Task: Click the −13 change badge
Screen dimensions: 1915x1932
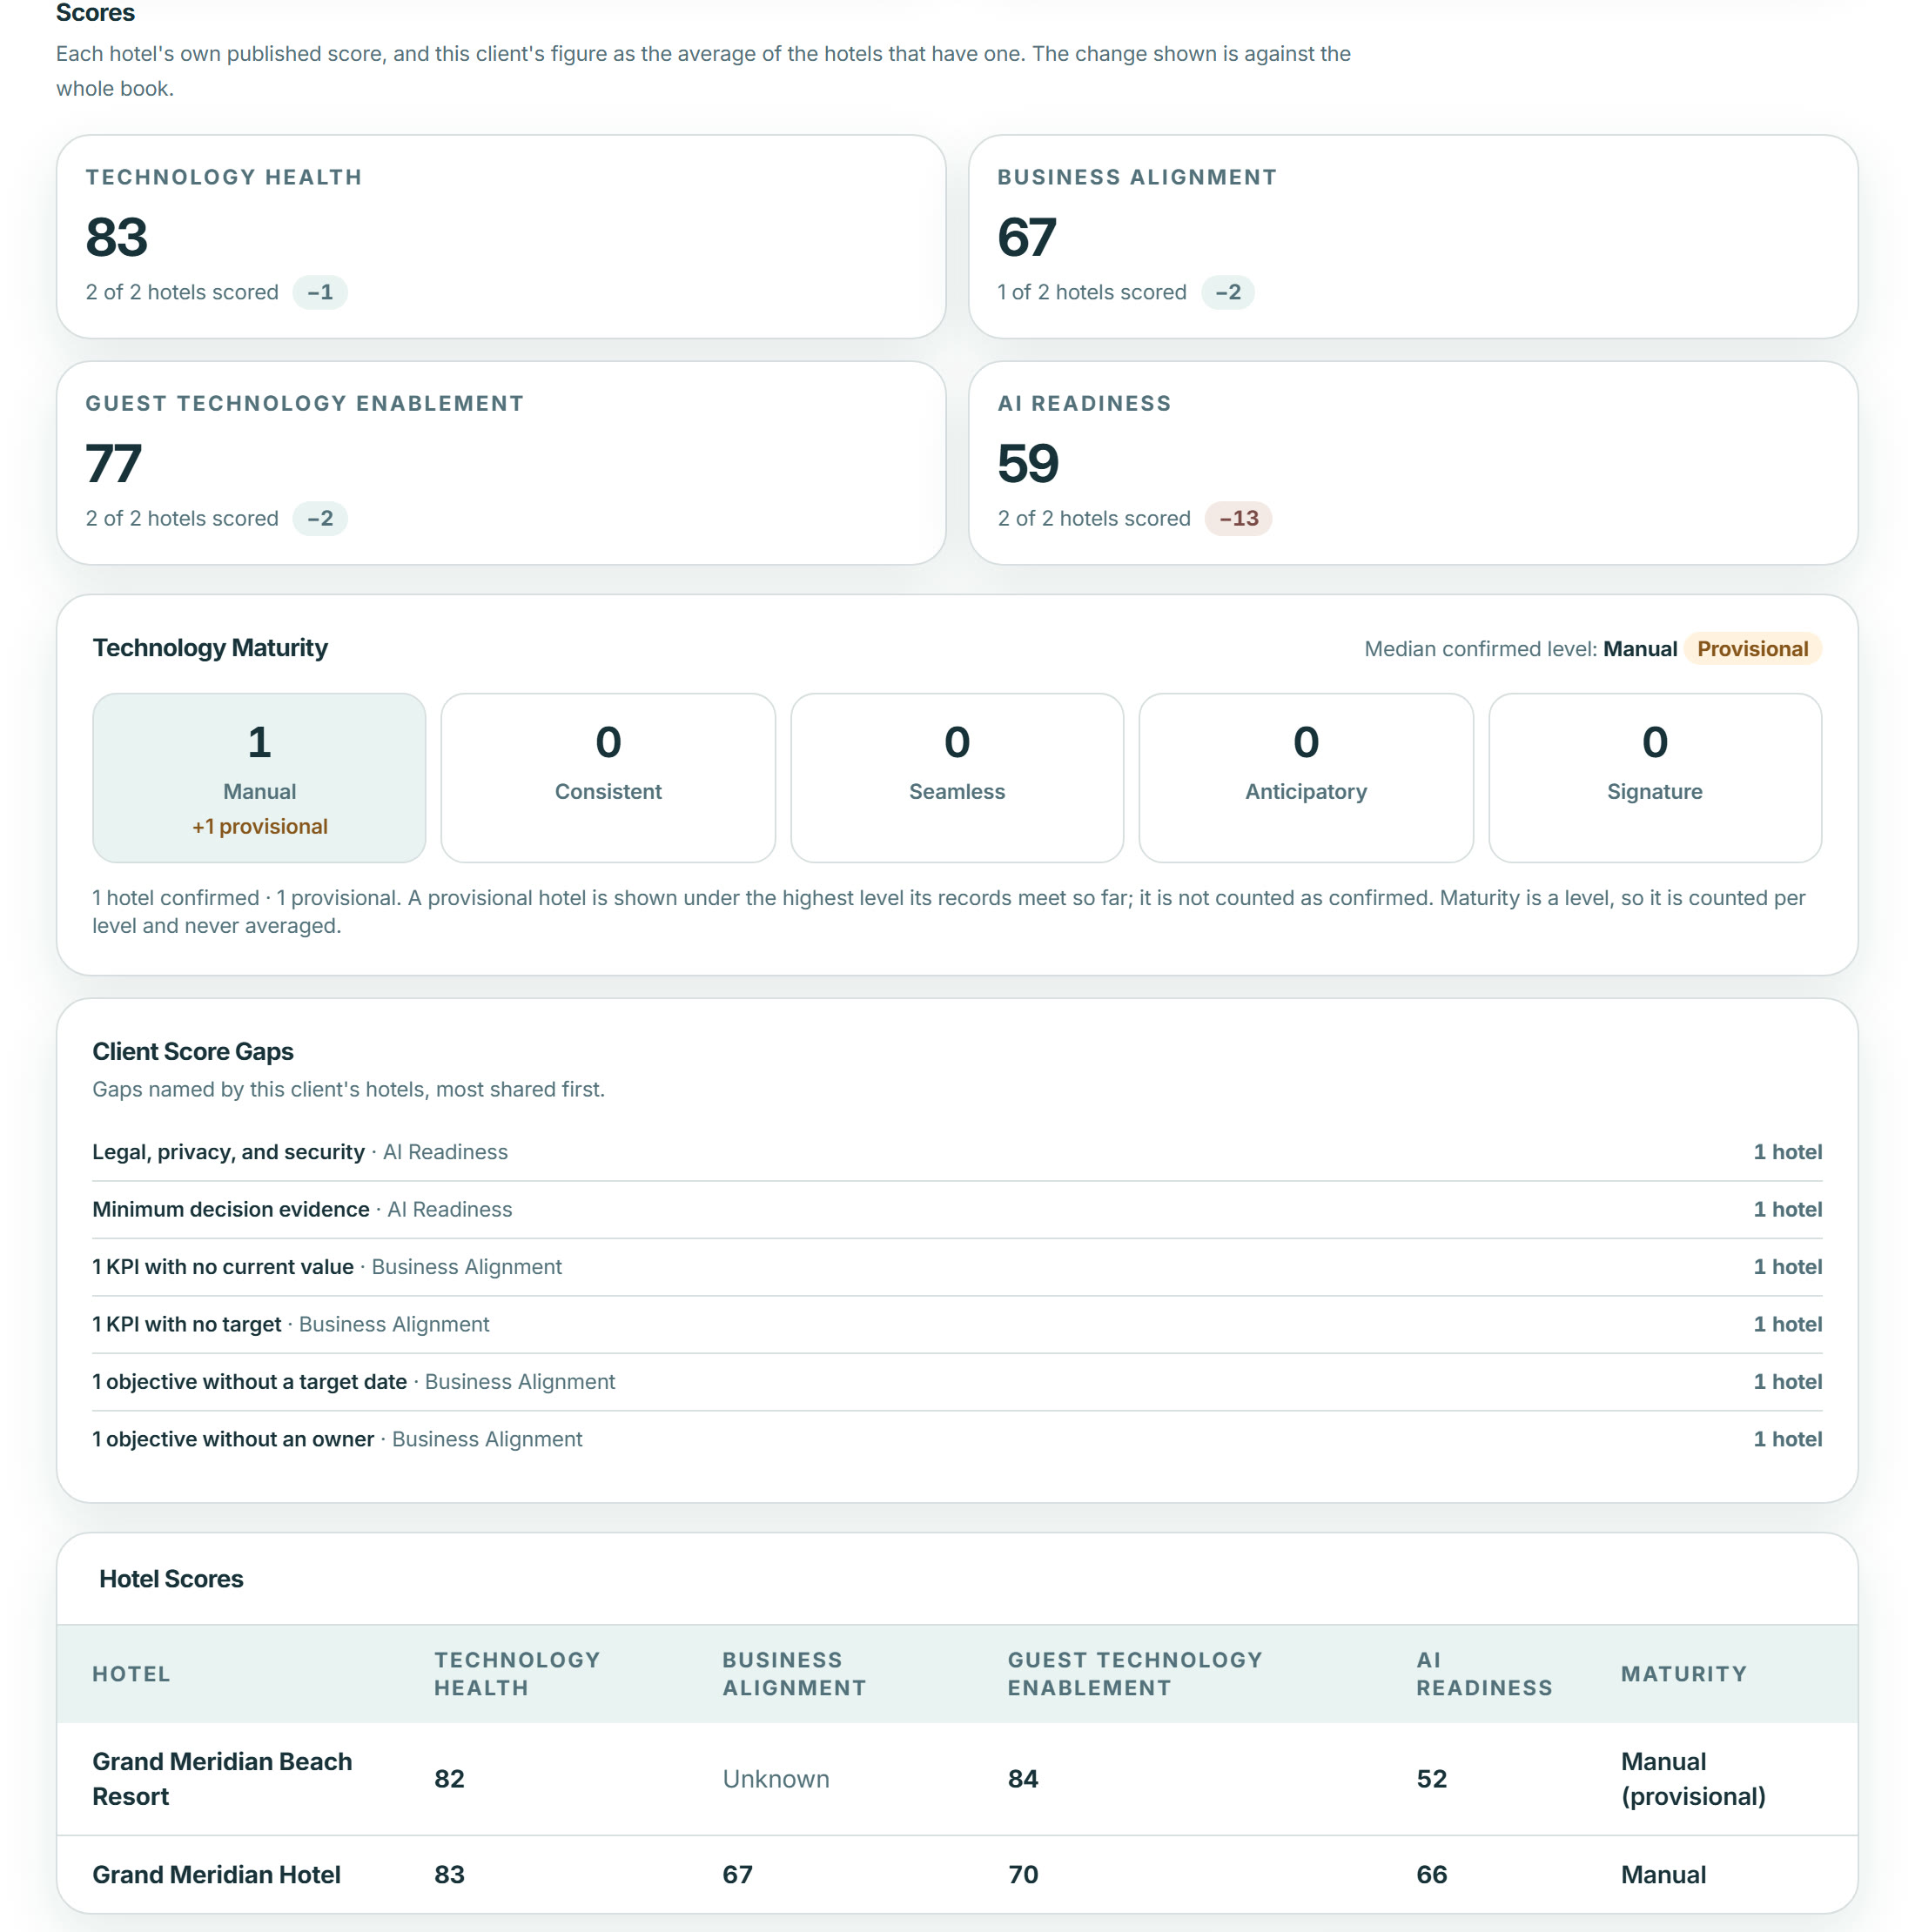Action: tap(1238, 518)
